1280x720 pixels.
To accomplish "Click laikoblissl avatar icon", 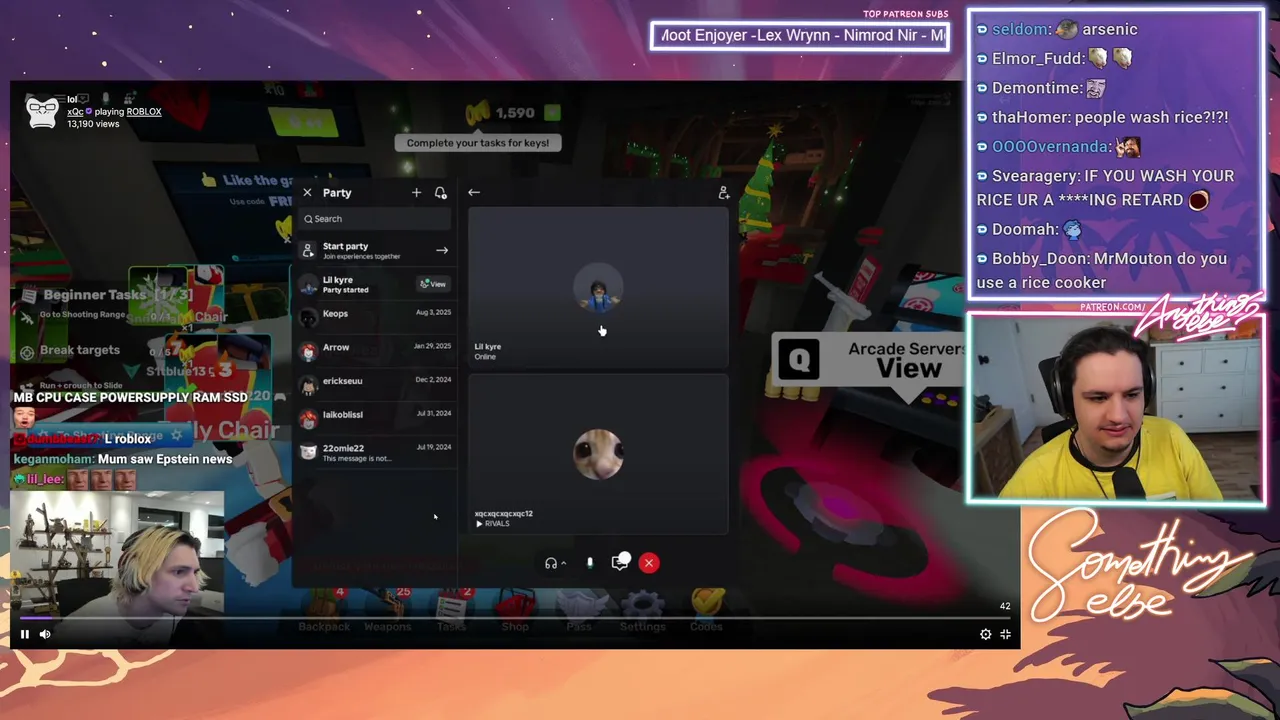I will 308,419.
